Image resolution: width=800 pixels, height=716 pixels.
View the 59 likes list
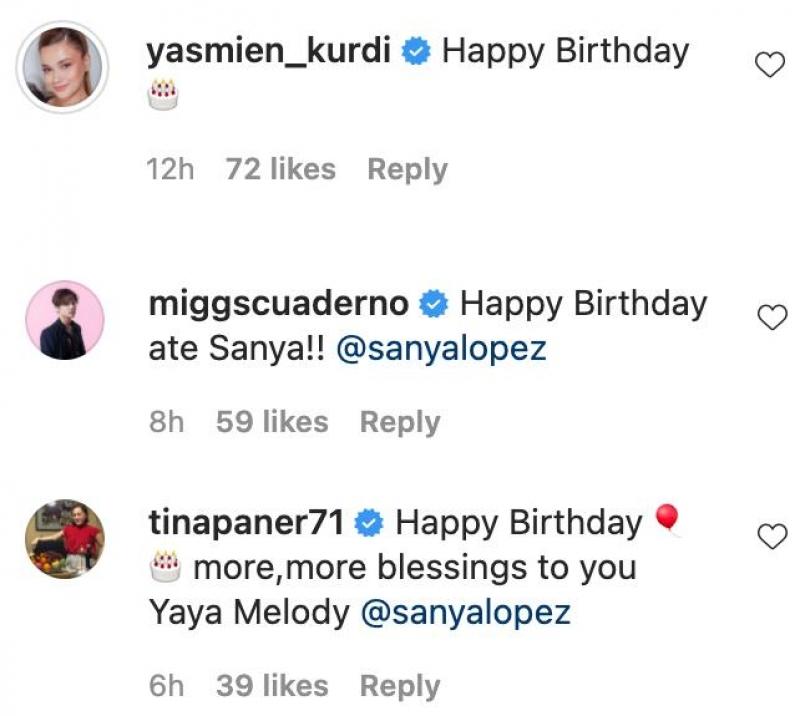coord(272,422)
